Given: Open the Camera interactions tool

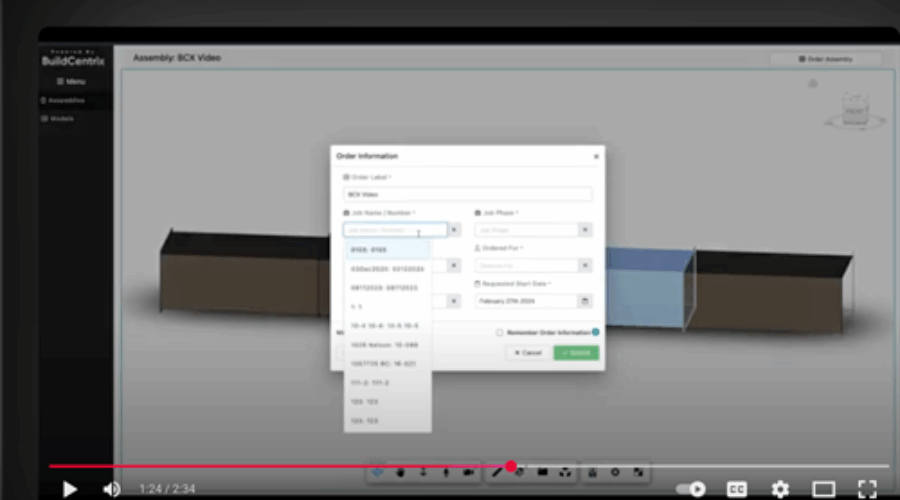Looking at the screenshot, I should pyautogui.click(x=469, y=472).
